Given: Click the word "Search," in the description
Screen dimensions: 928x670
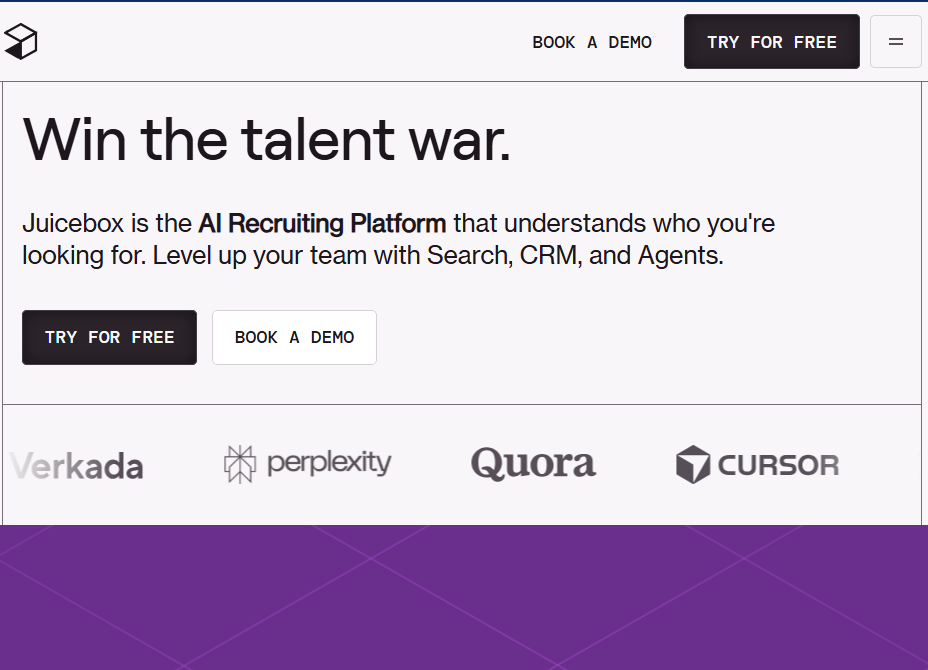Looking at the screenshot, I should point(470,255).
